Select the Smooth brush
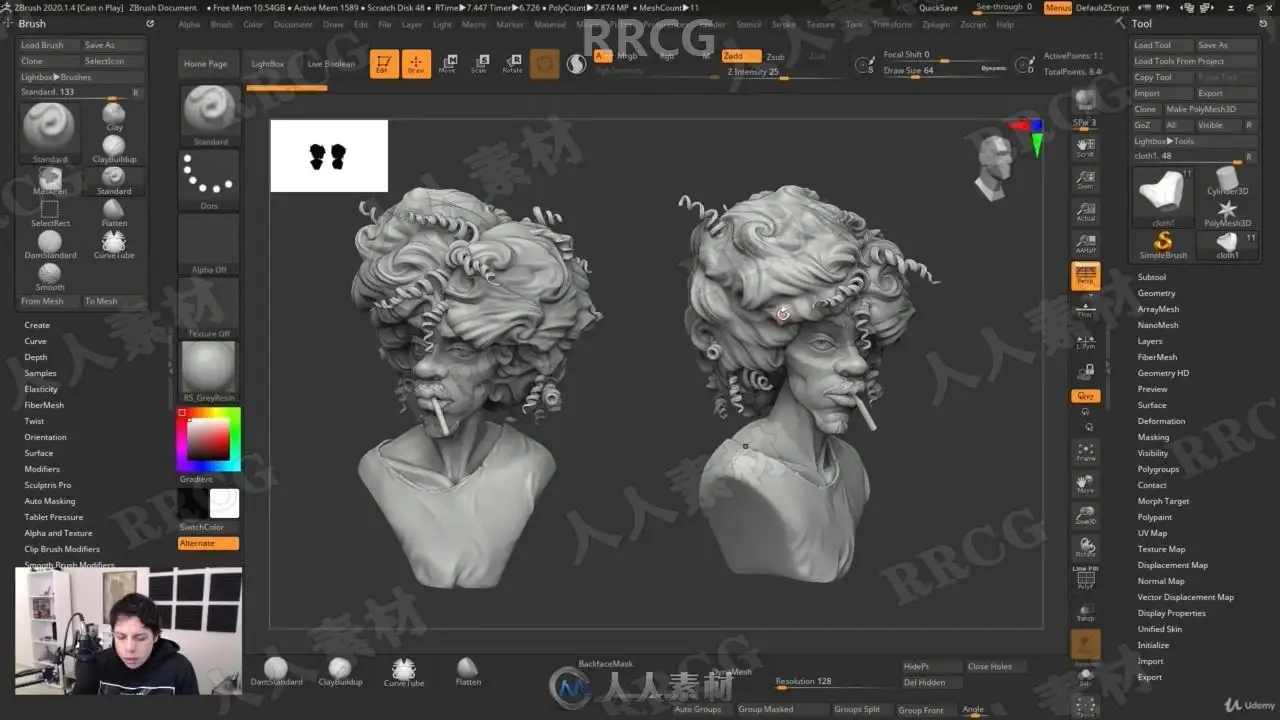 [50, 275]
